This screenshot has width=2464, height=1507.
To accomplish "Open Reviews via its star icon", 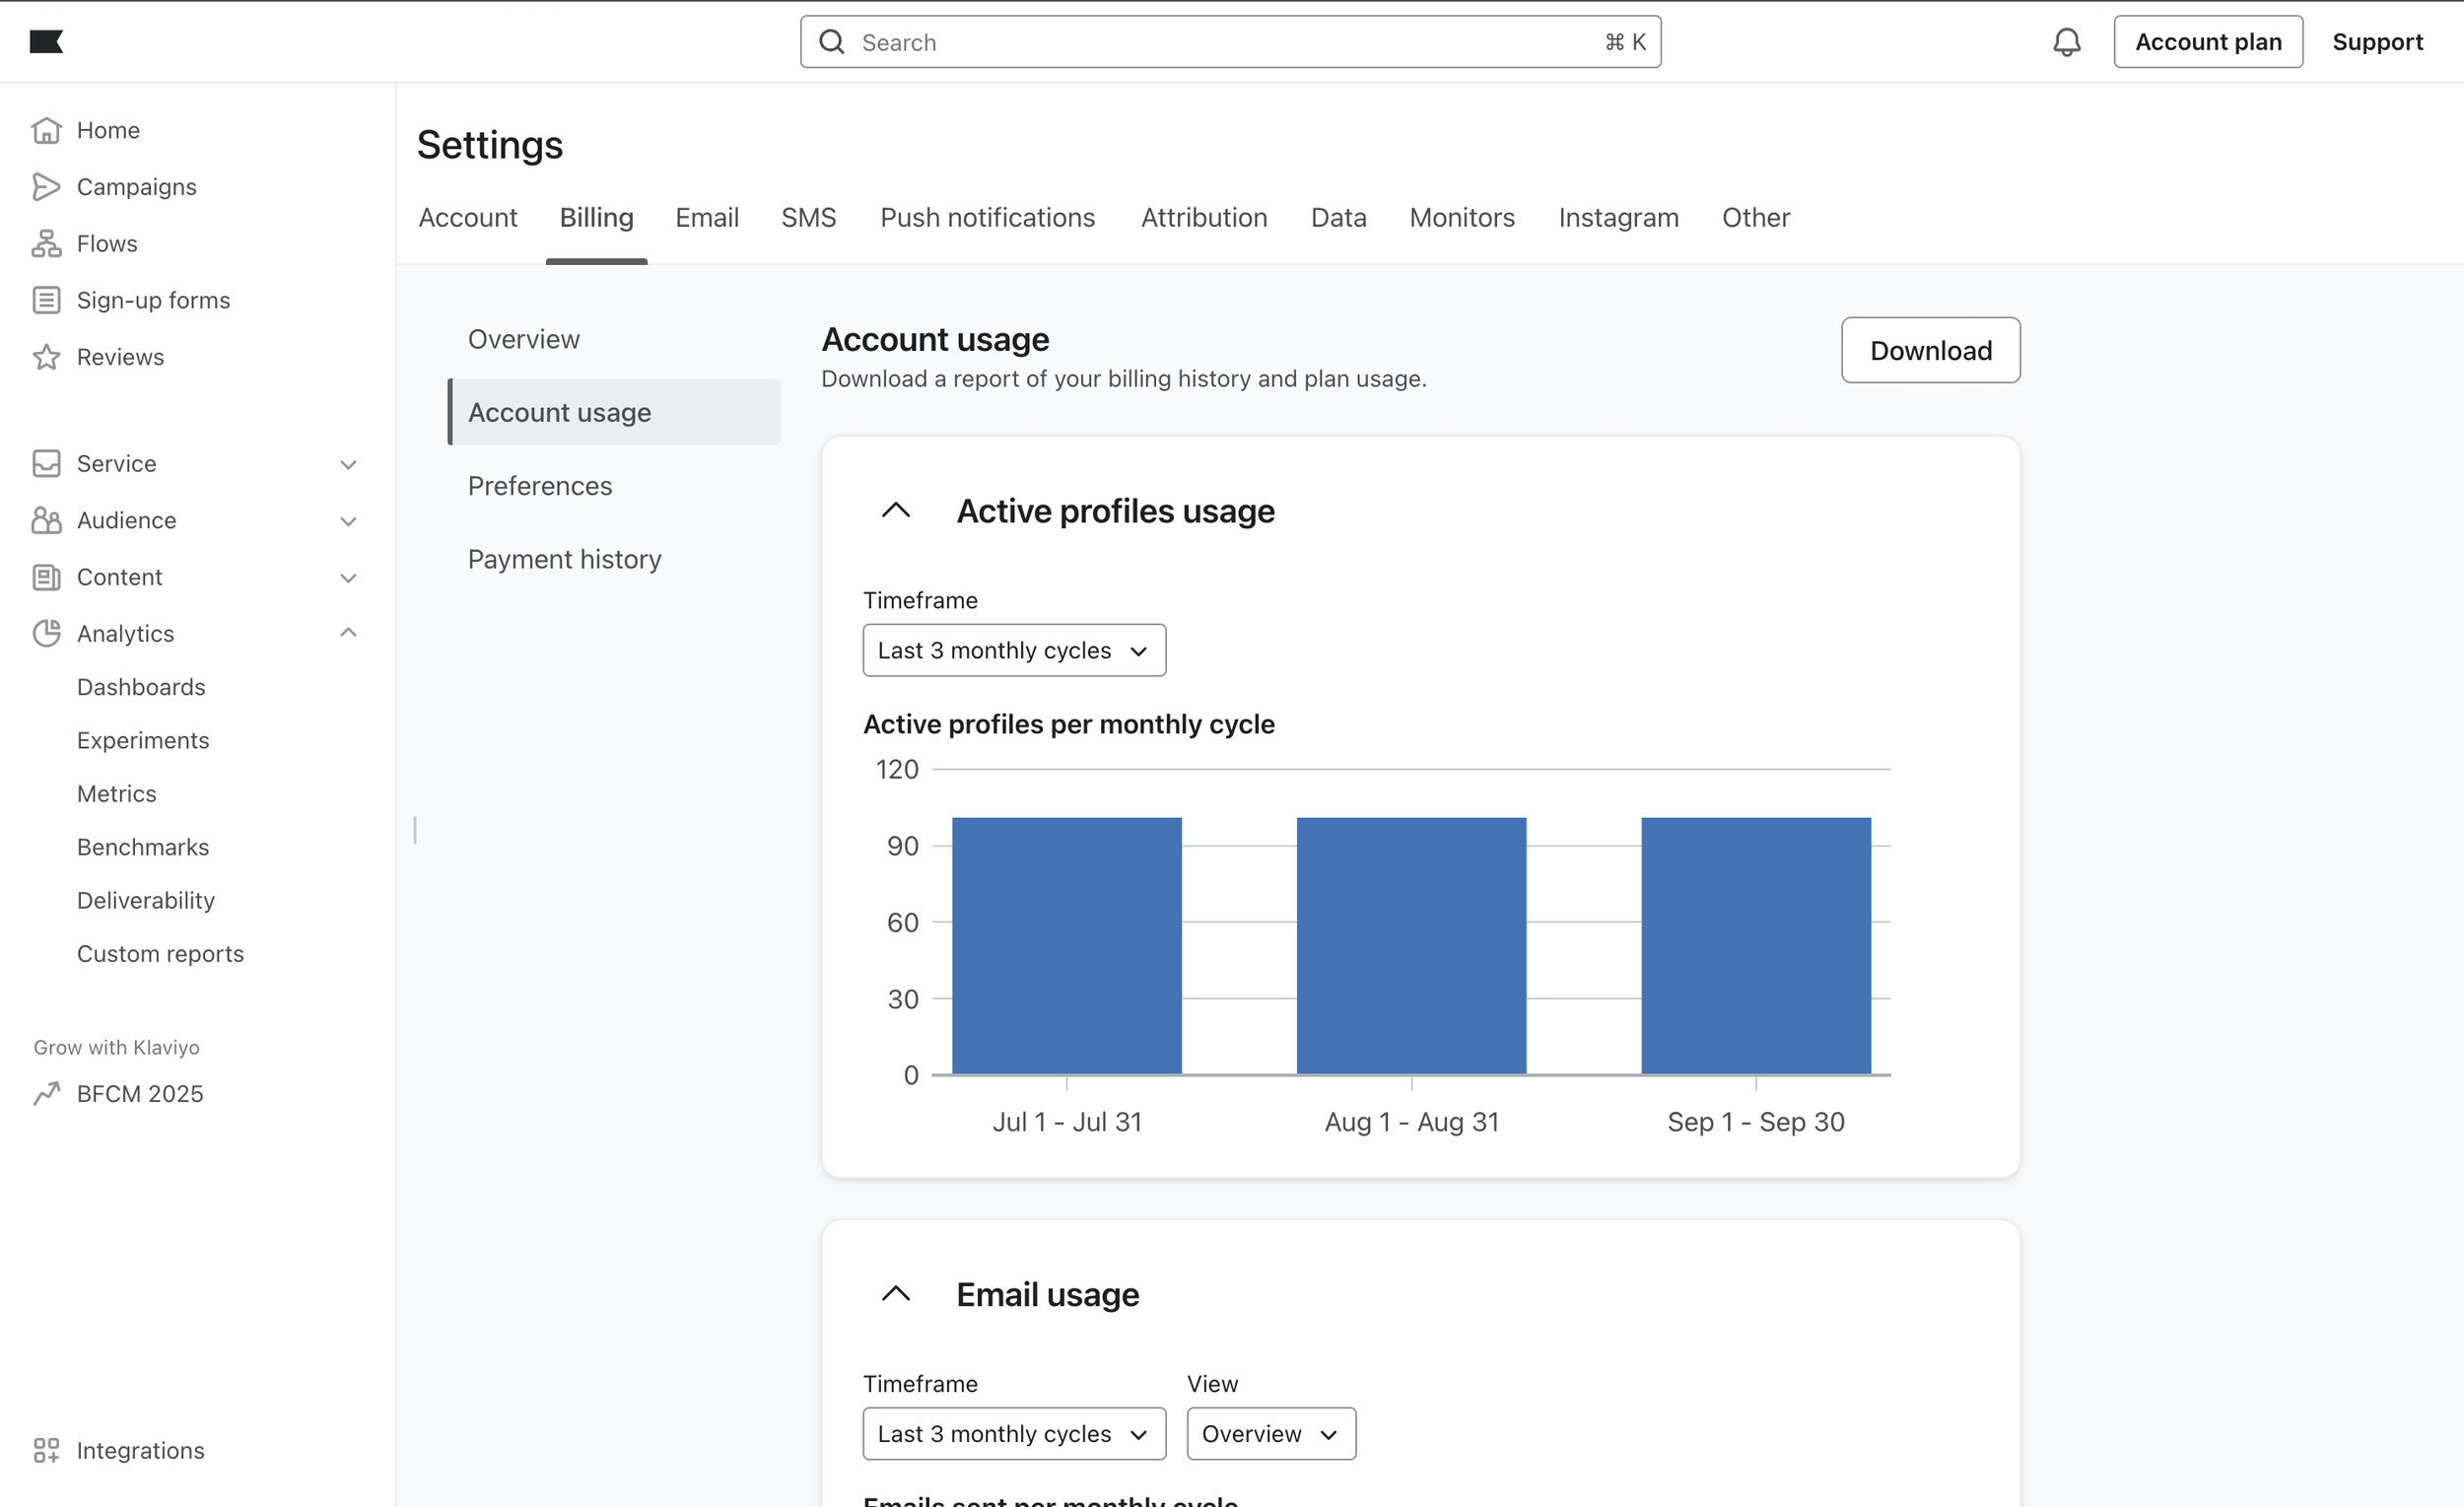I will 46,357.
